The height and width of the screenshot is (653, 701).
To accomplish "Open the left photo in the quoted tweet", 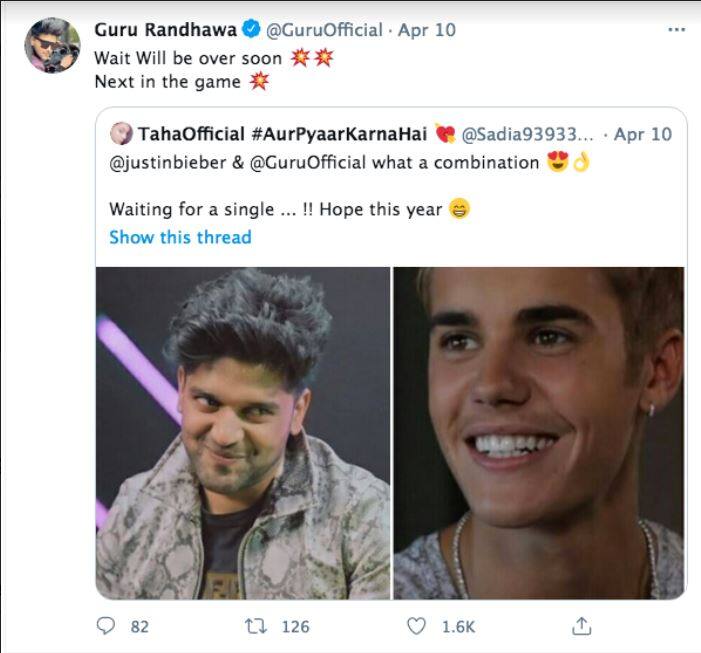I will [x=243, y=432].
